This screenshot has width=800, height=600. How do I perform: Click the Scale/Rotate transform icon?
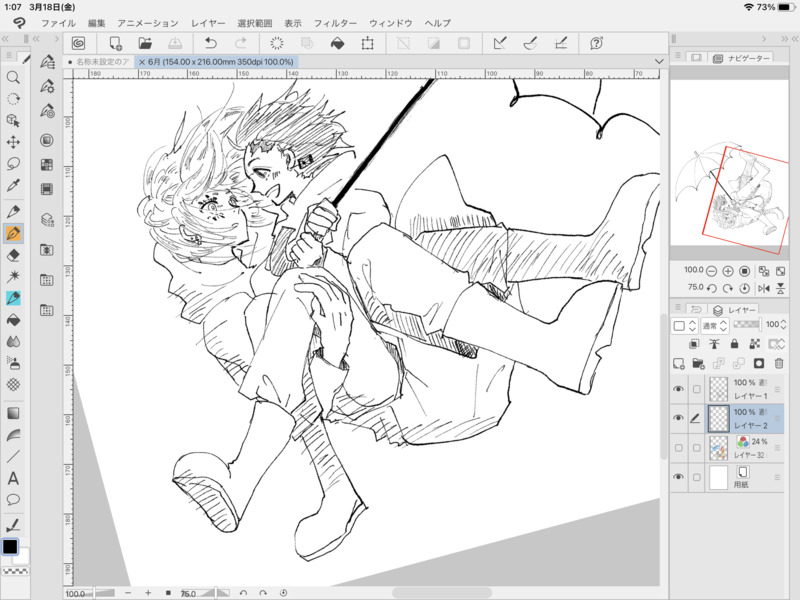[367, 43]
